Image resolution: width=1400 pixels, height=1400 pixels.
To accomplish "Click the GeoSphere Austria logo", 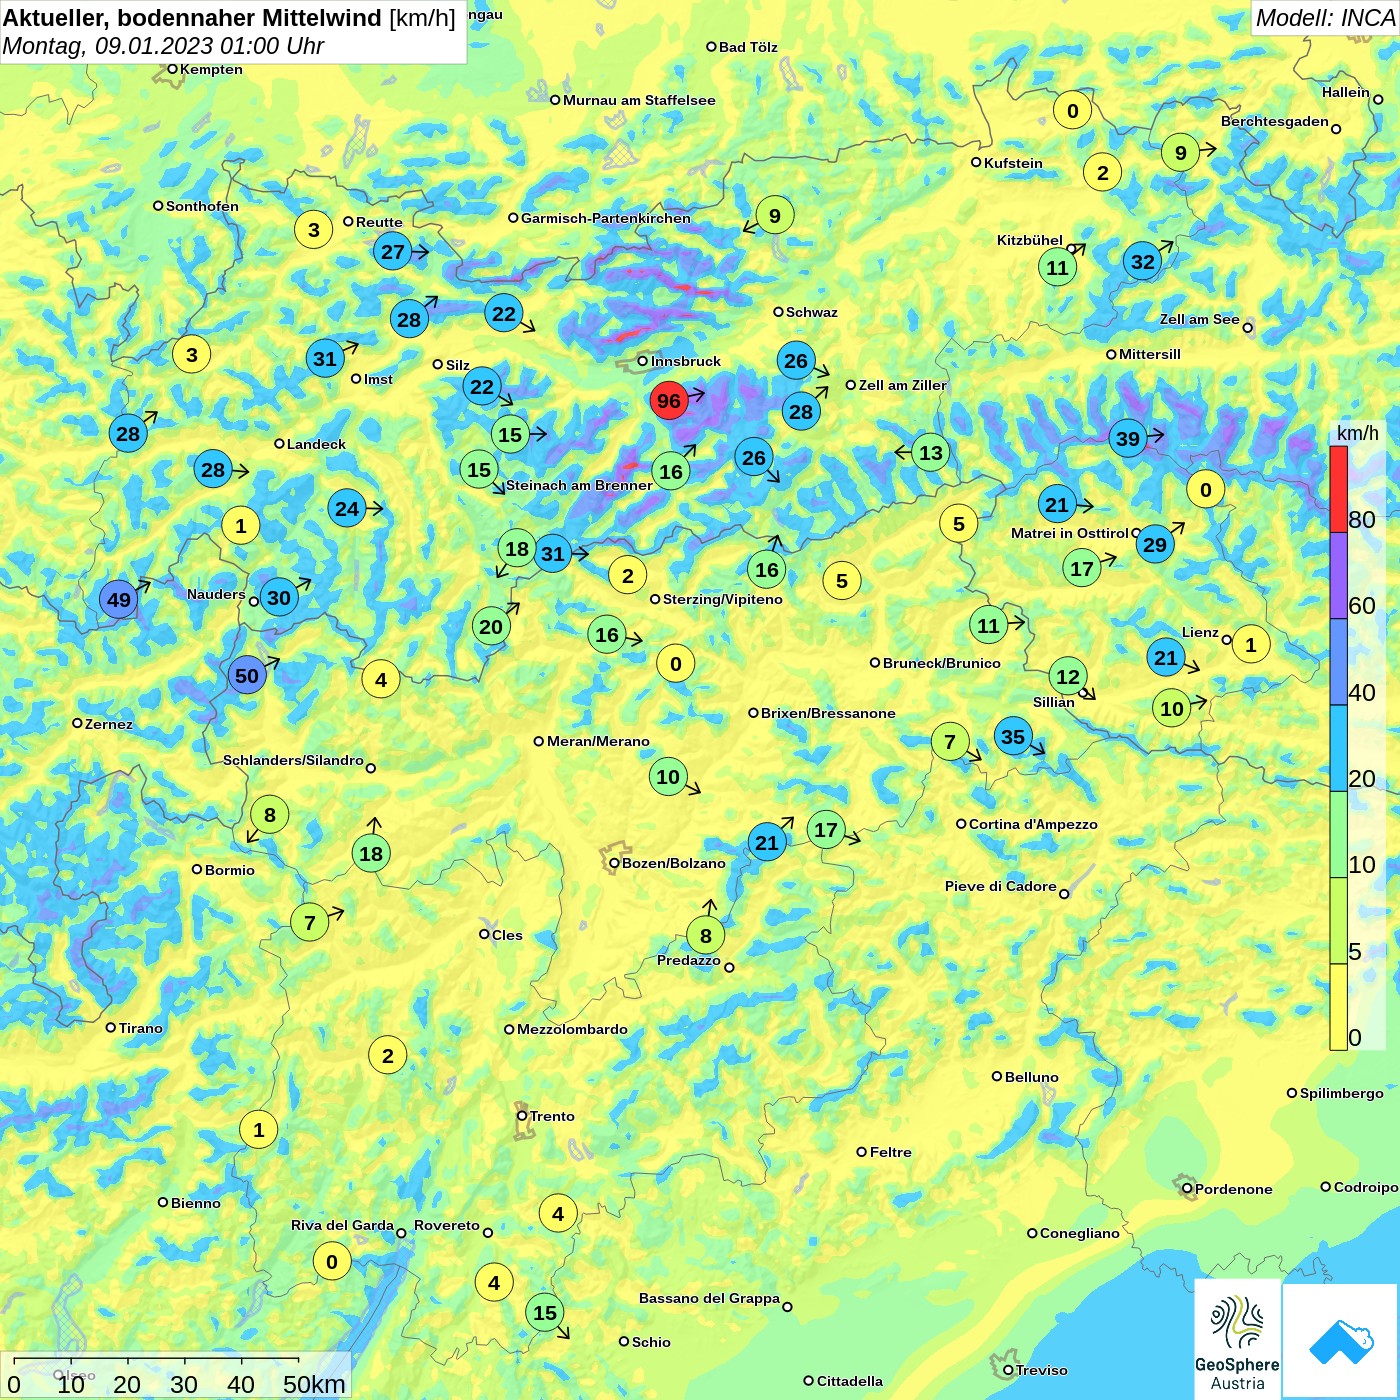I will [1237, 1340].
